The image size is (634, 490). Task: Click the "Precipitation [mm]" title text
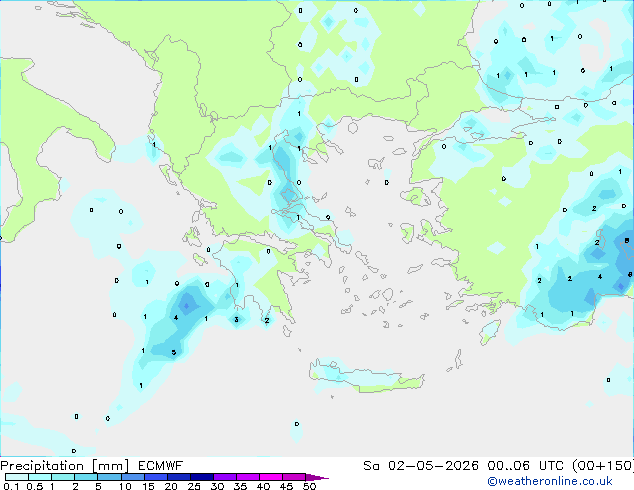(x=65, y=466)
